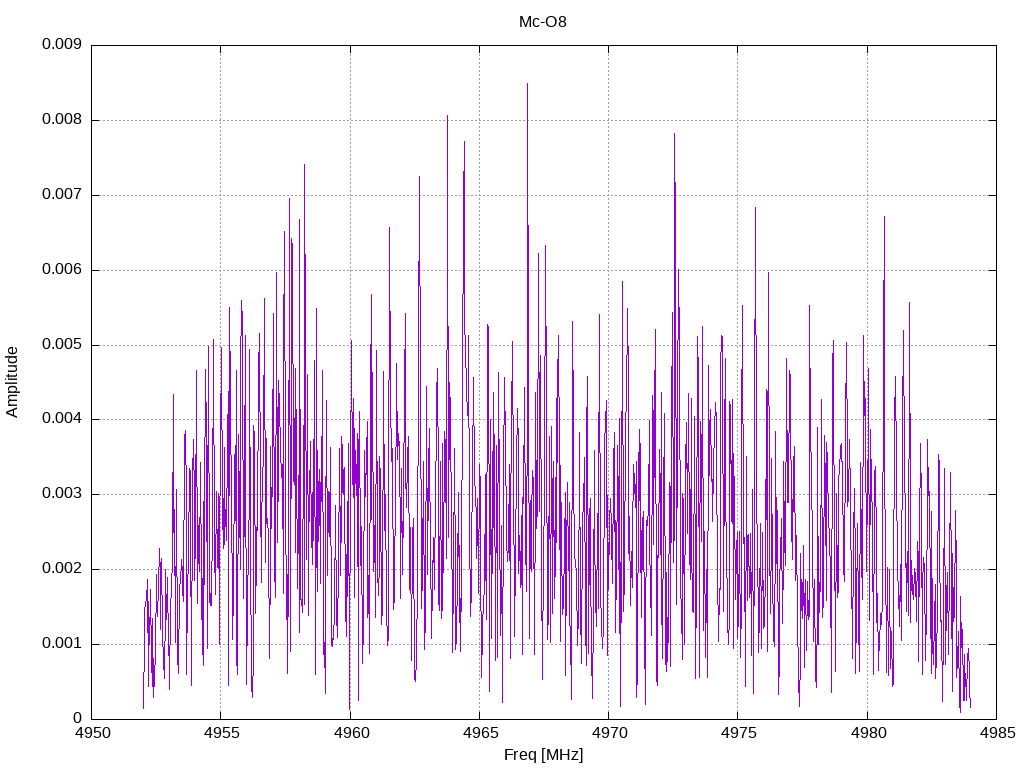Click the 4965 x-axis tick label
This screenshot has height=768, width=1024.
(480, 733)
